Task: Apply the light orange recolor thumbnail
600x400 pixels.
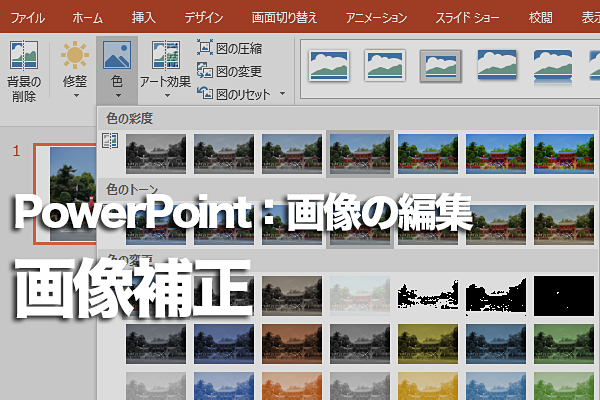Action: [292, 386]
